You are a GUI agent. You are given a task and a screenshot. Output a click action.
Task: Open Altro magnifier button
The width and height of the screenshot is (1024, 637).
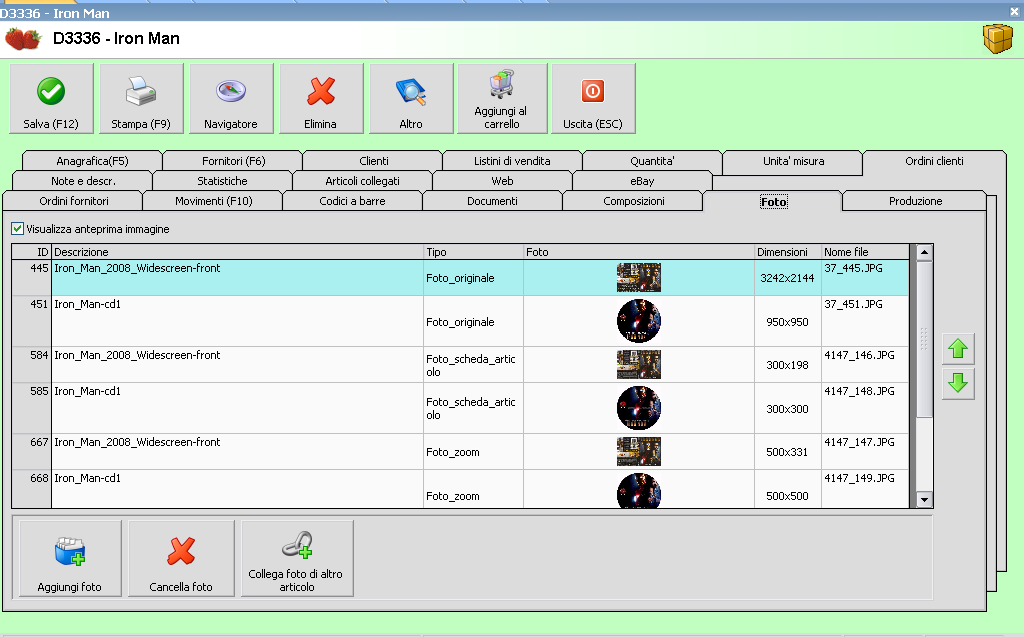click(x=411, y=99)
